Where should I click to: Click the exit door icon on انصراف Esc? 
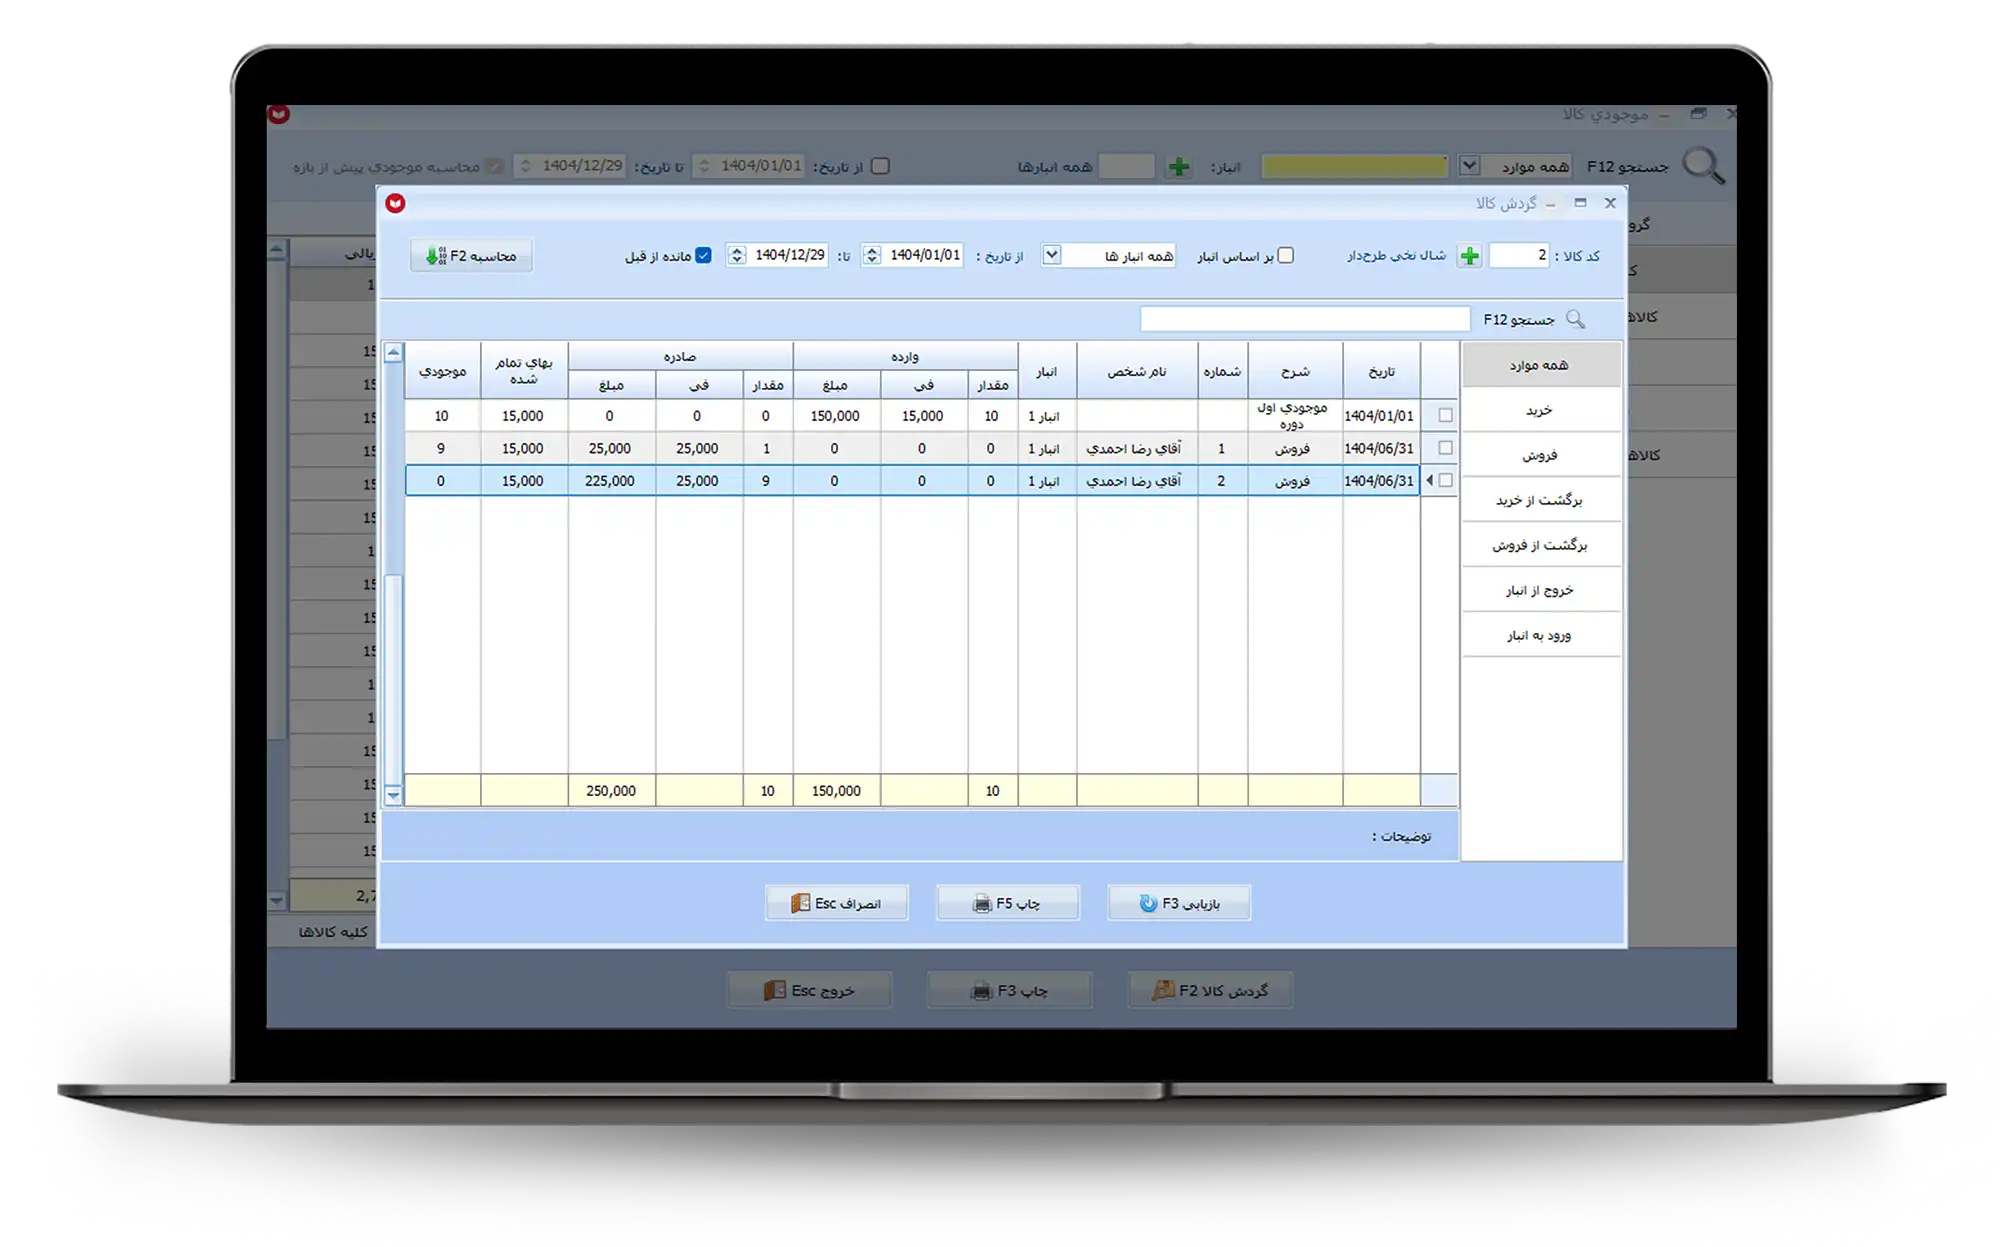point(800,904)
